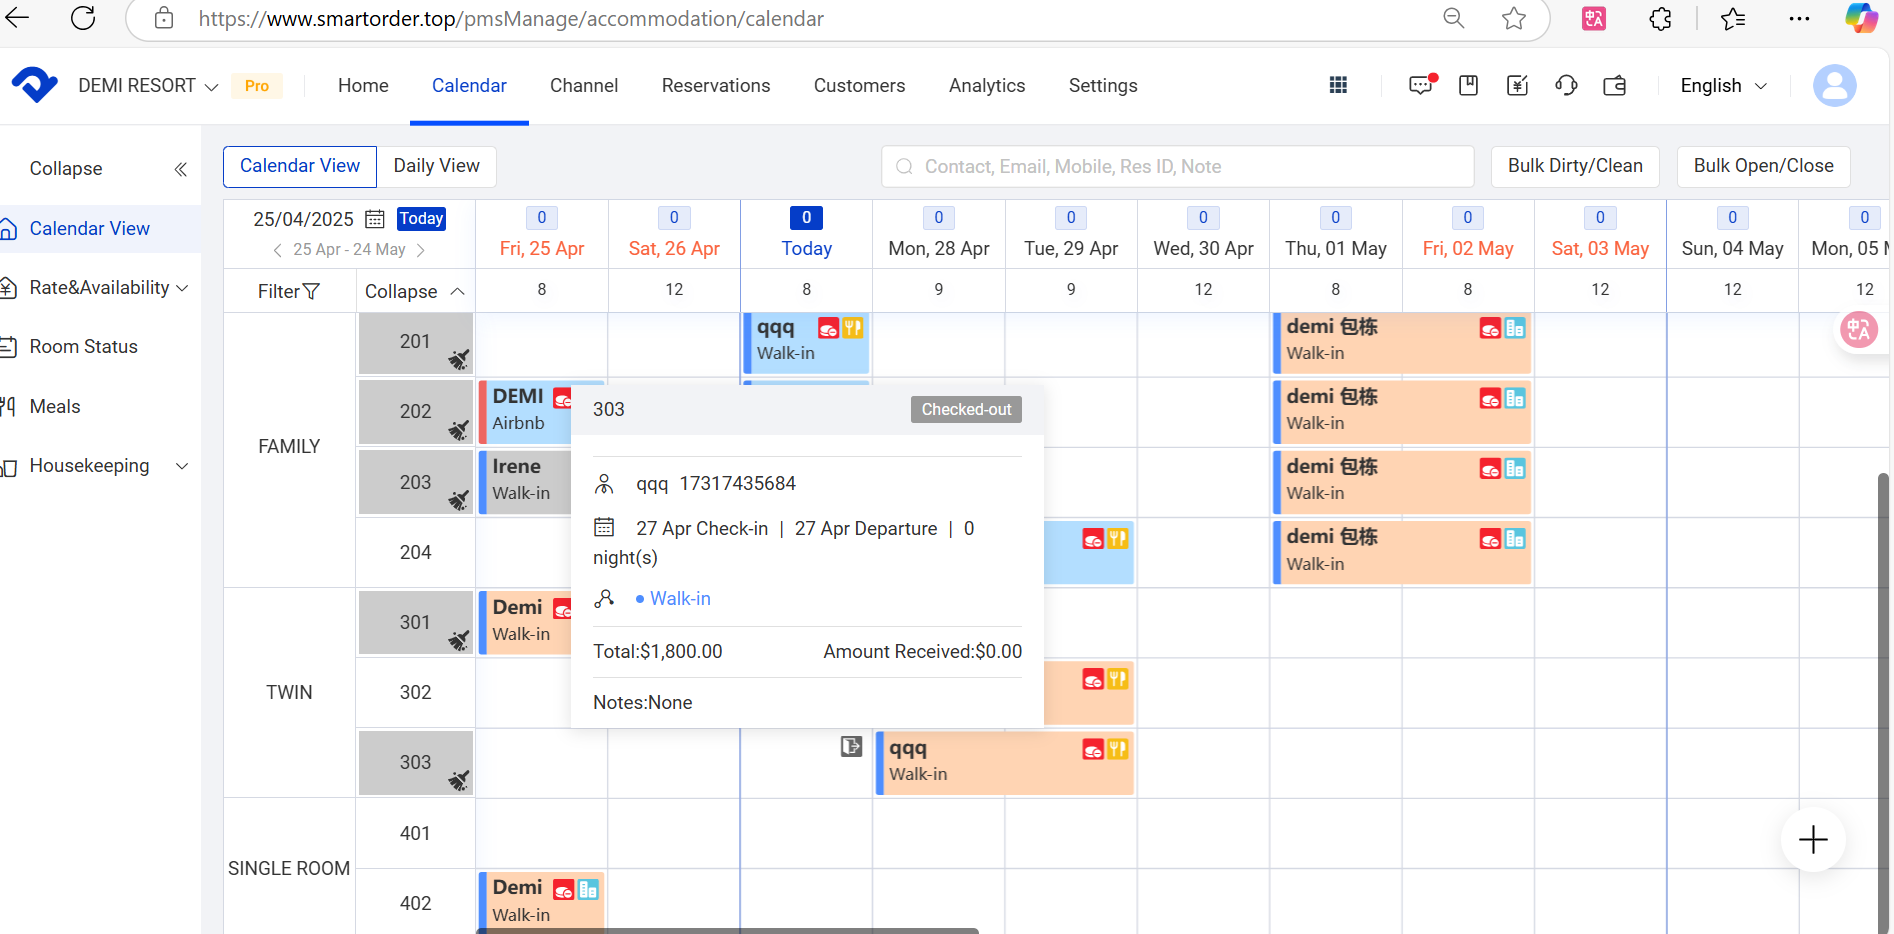Go to the Analytics tab
Image resolution: width=1894 pixels, height=934 pixels.
(x=987, y=86)
